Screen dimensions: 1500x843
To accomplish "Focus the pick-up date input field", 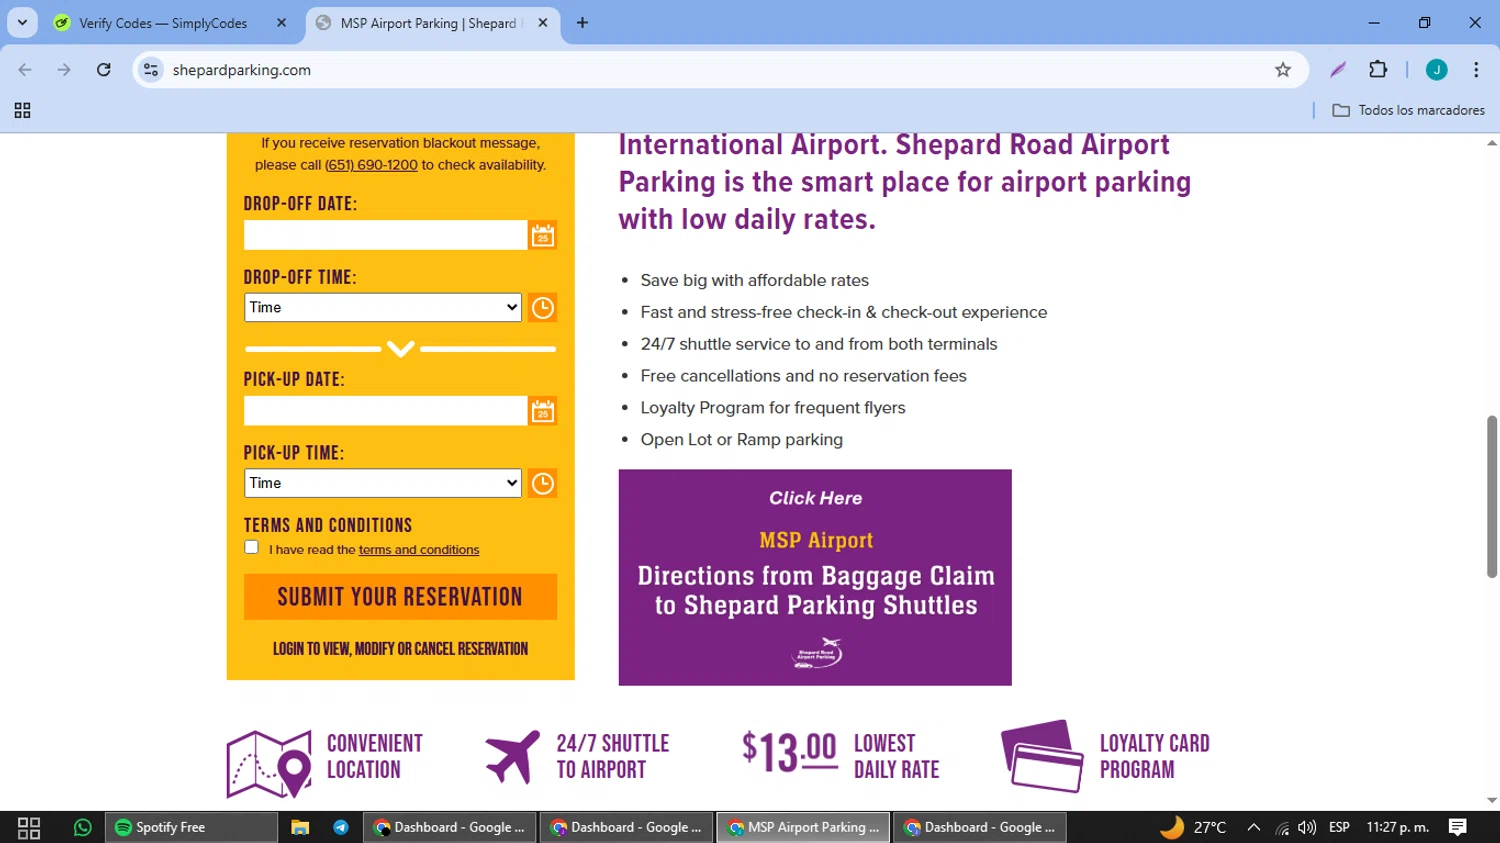I will point(385,411).
